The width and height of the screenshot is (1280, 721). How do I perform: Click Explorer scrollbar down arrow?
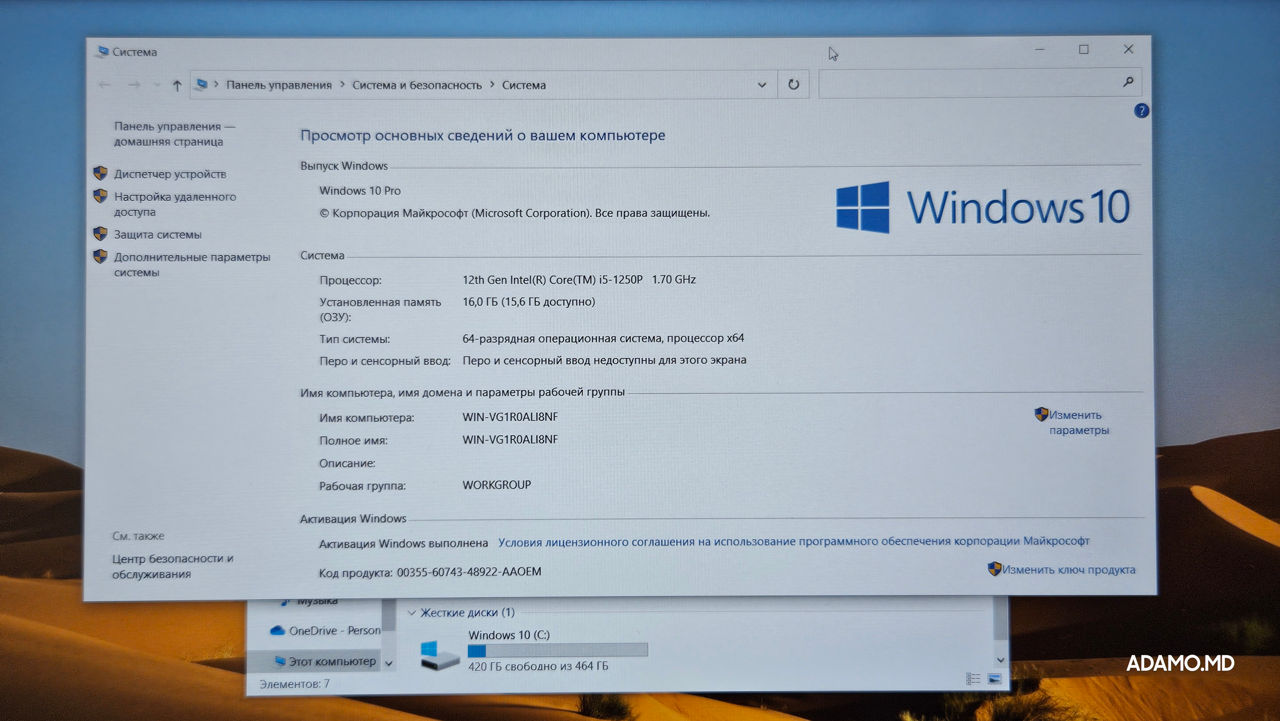[x=1000, y=660]
